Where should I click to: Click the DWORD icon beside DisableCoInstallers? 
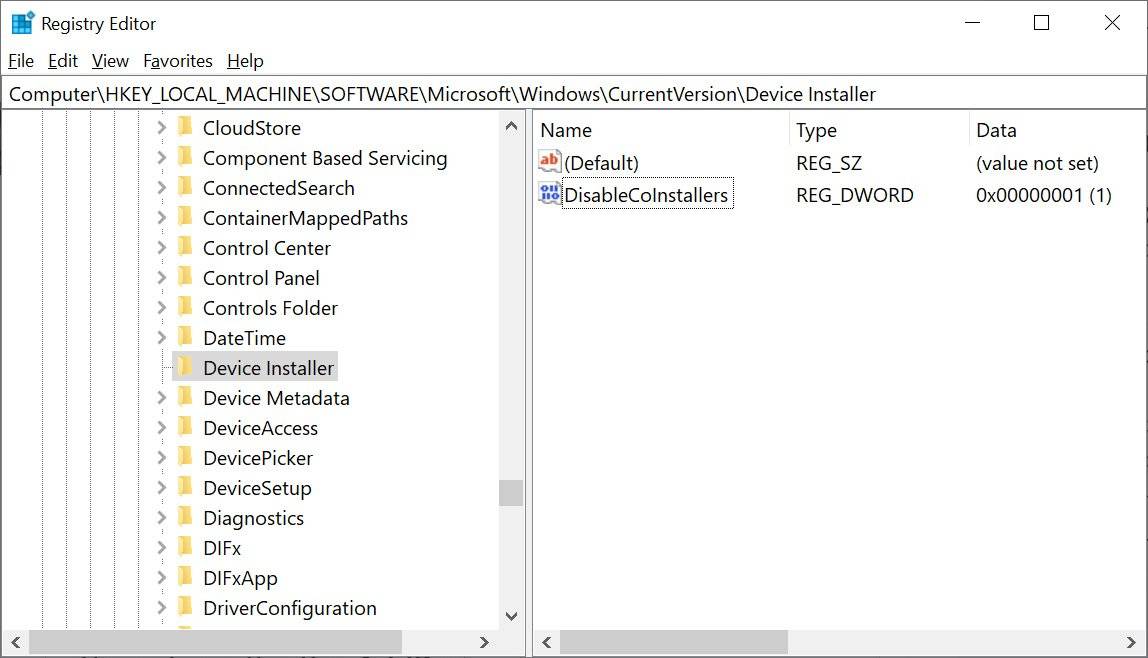tap(550, 194)
